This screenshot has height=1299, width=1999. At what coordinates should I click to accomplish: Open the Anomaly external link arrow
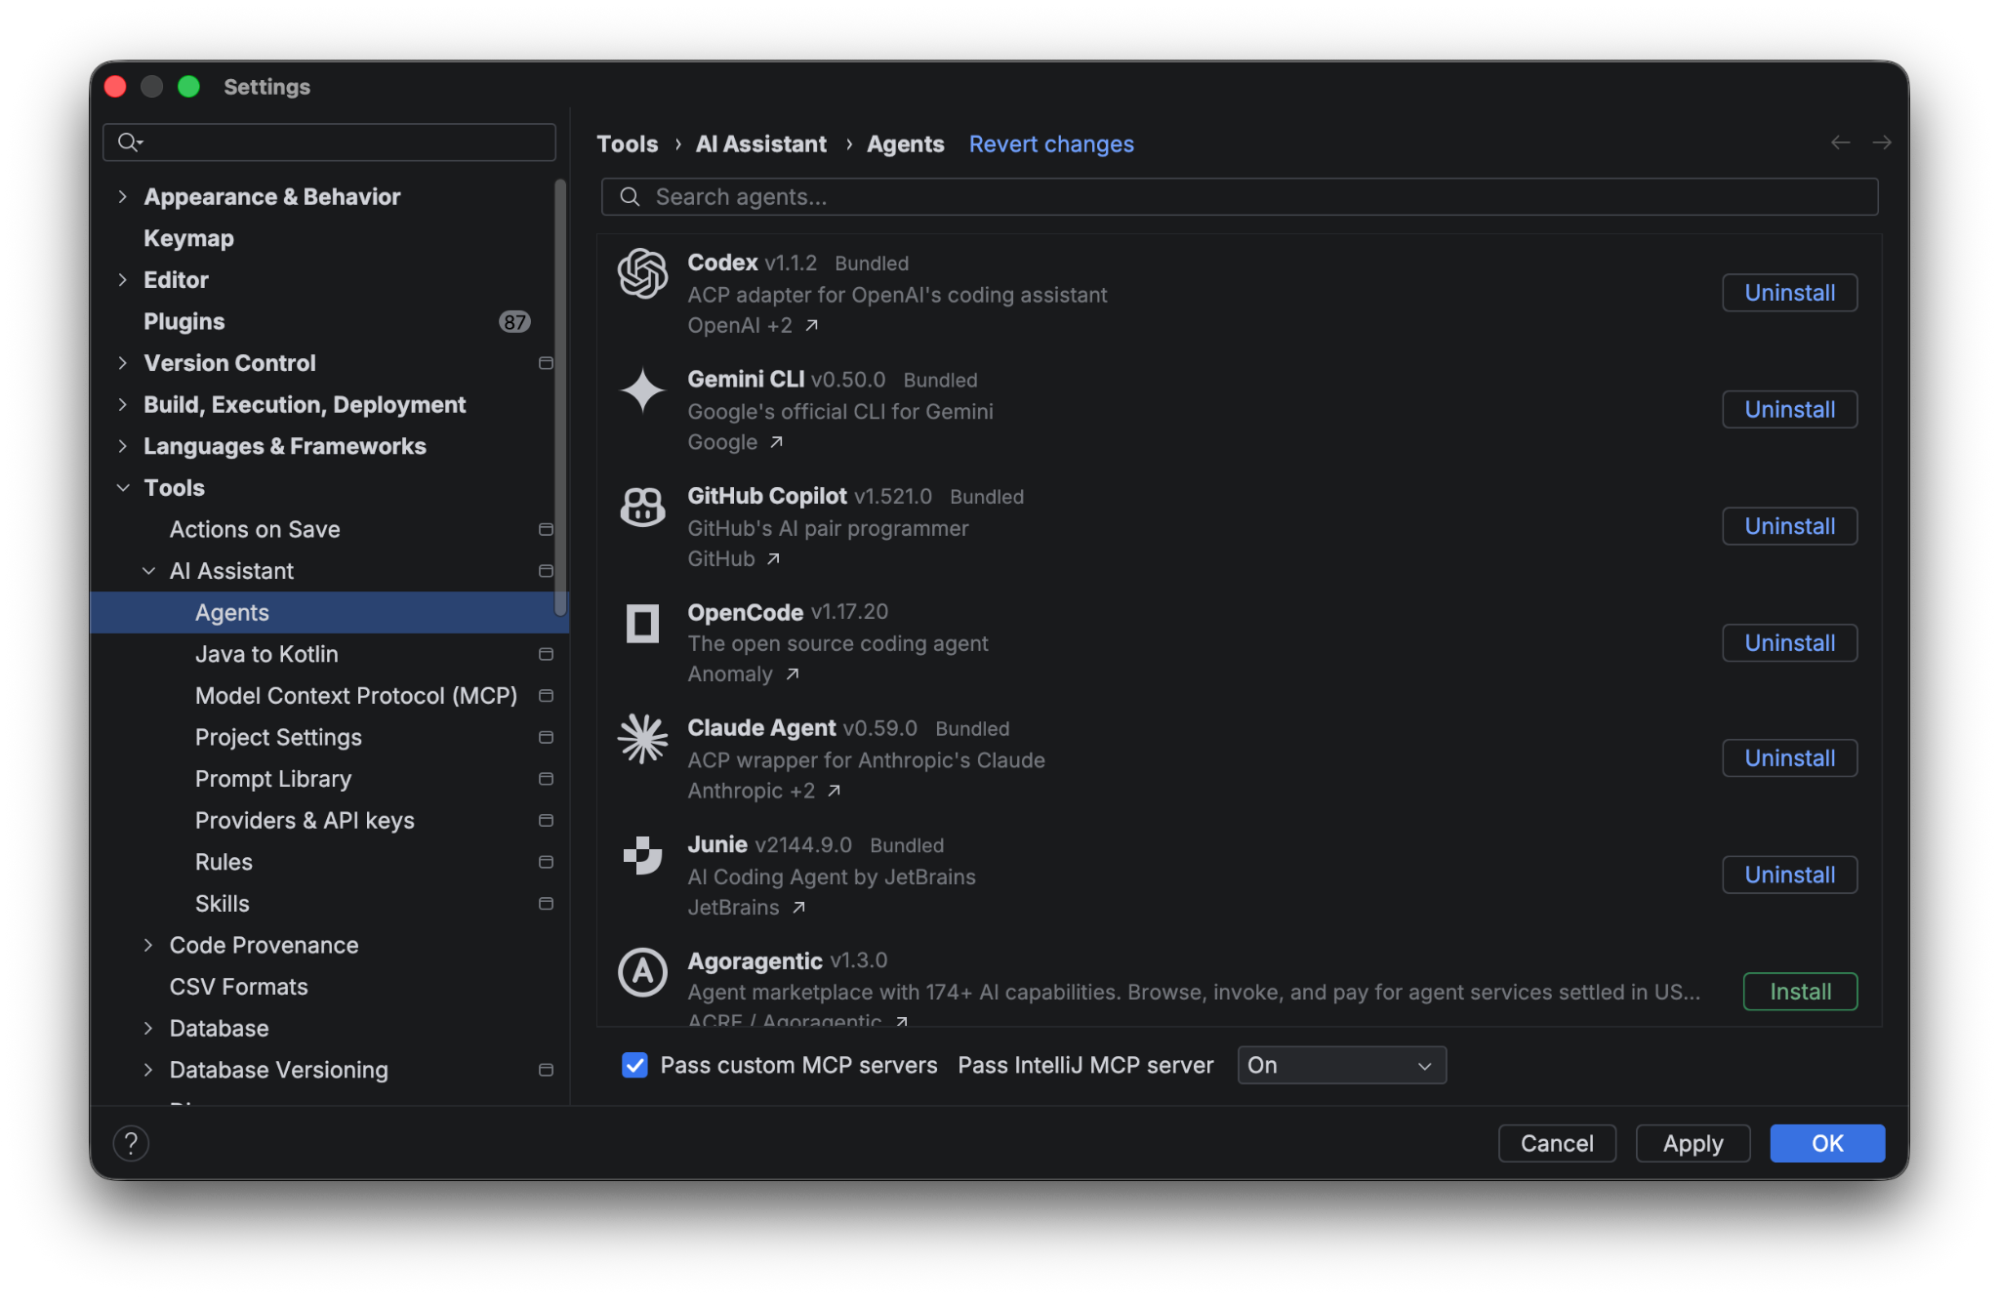point(792,674)
